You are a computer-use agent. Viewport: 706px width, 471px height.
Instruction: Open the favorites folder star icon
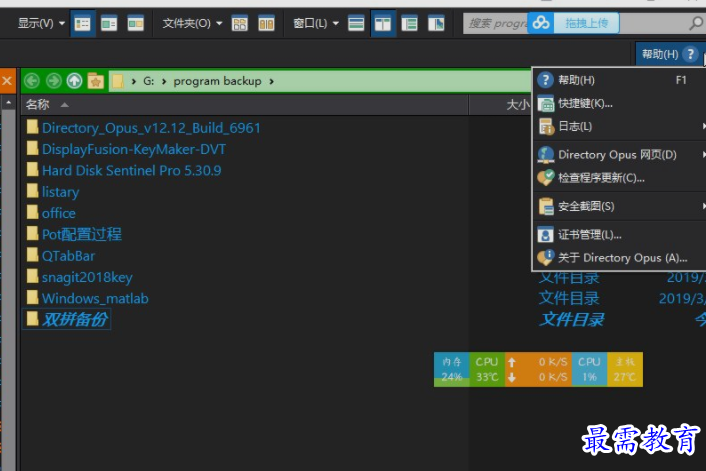[x=95, y=81]
